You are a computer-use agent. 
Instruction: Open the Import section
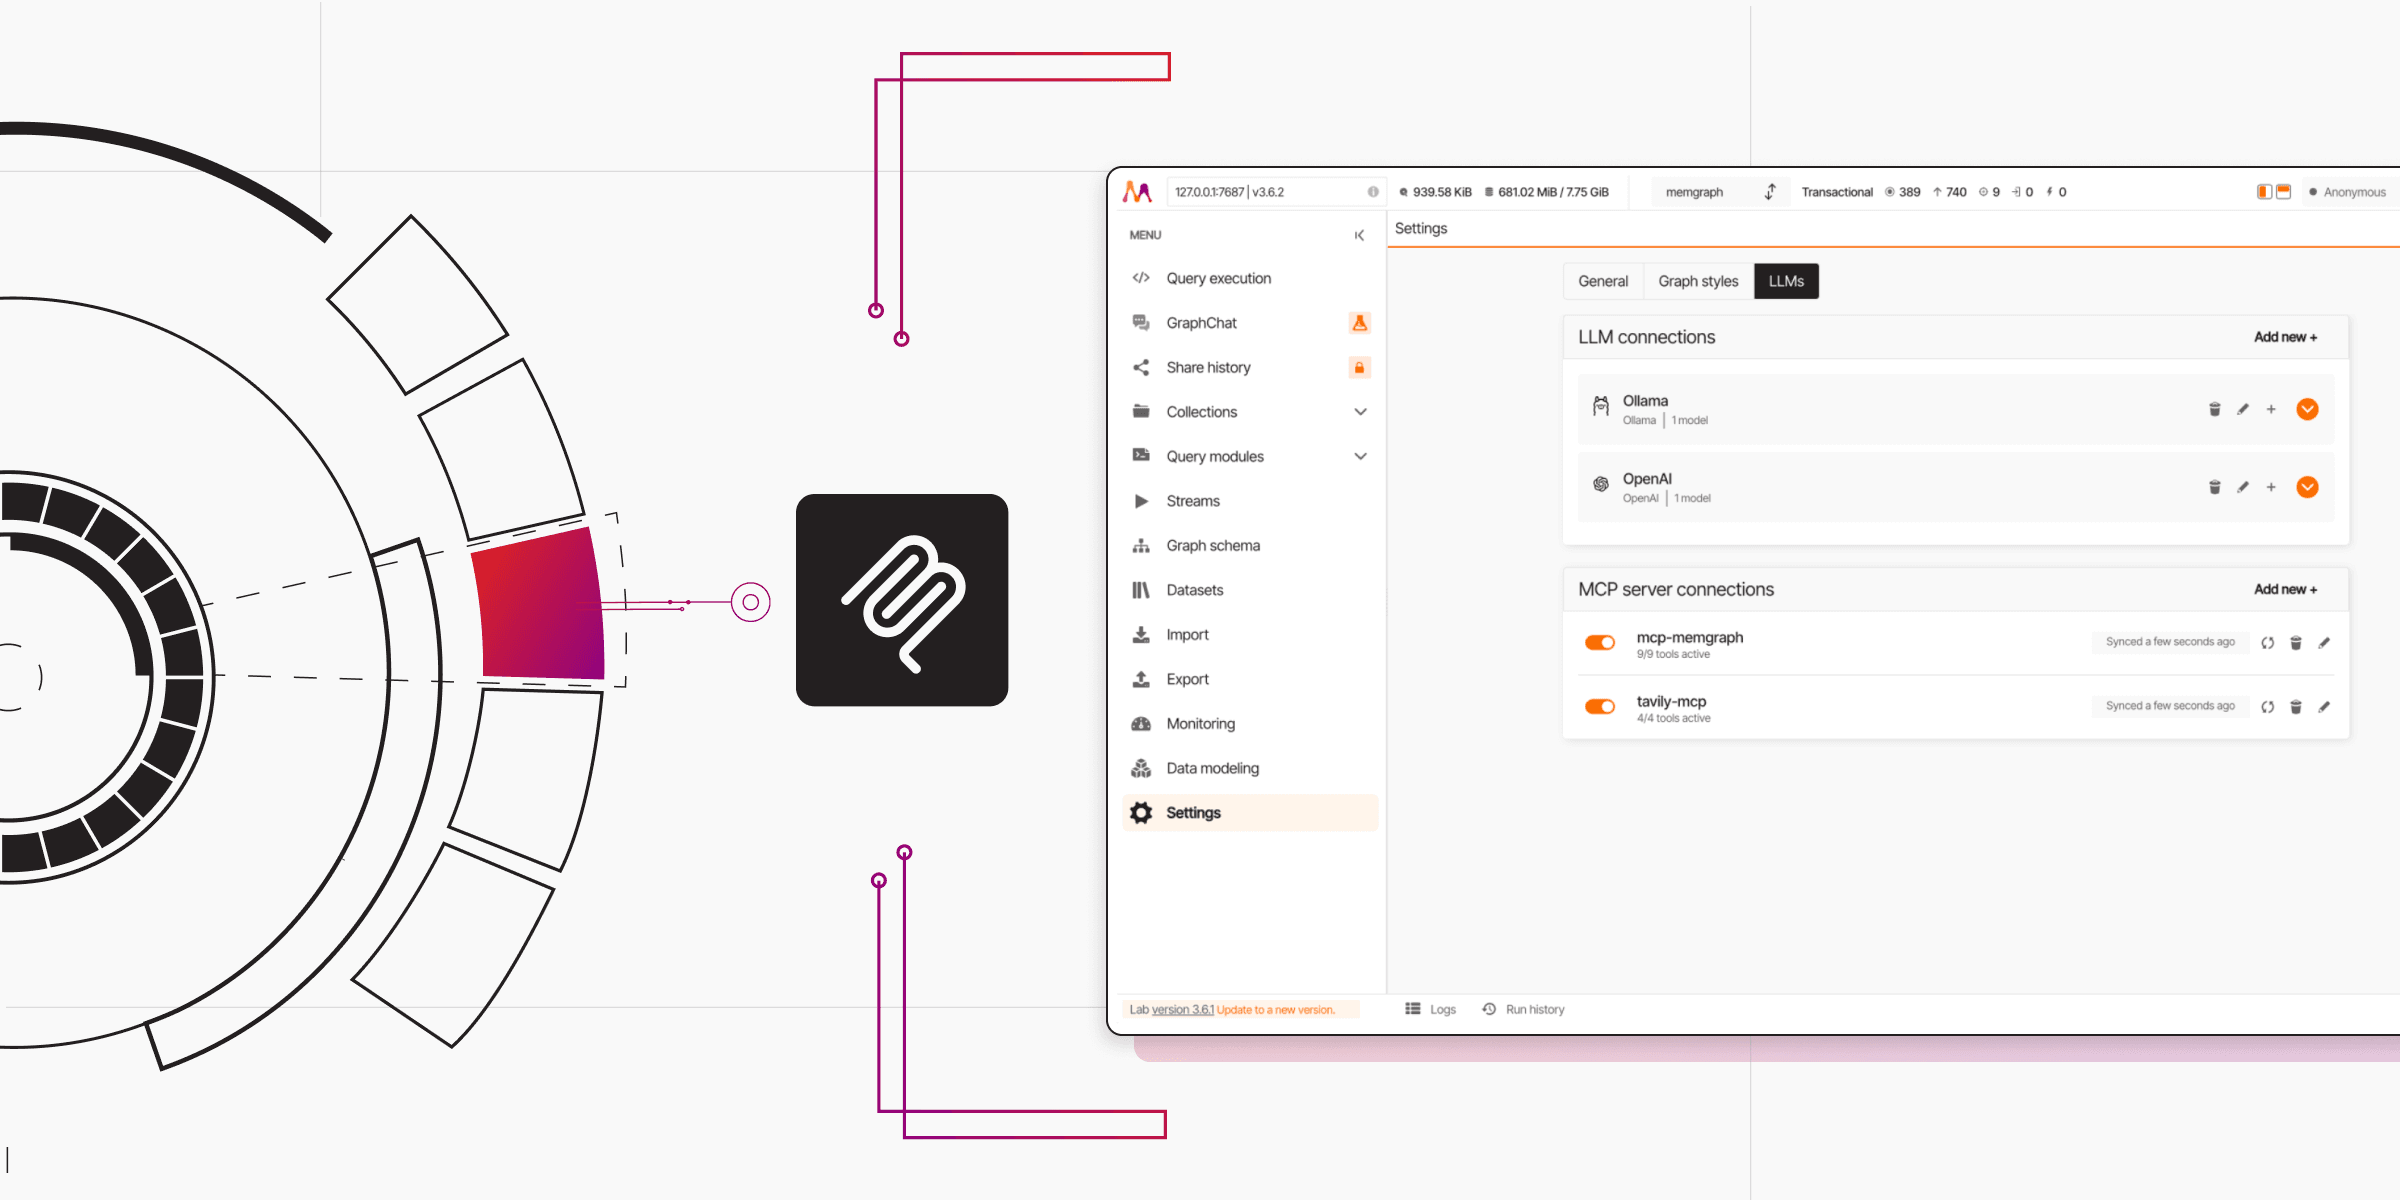[1185, 634]
